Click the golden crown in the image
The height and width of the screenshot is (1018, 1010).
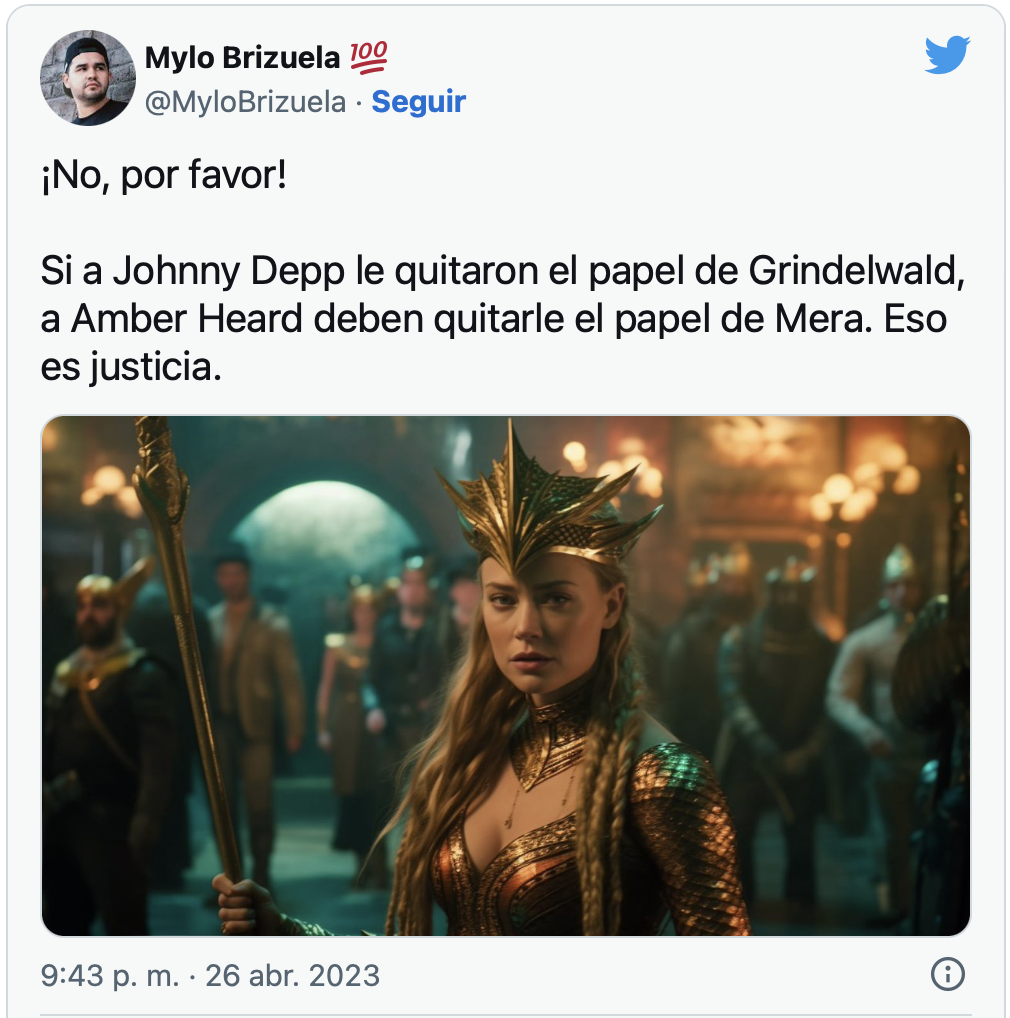(x=545, y=501)
